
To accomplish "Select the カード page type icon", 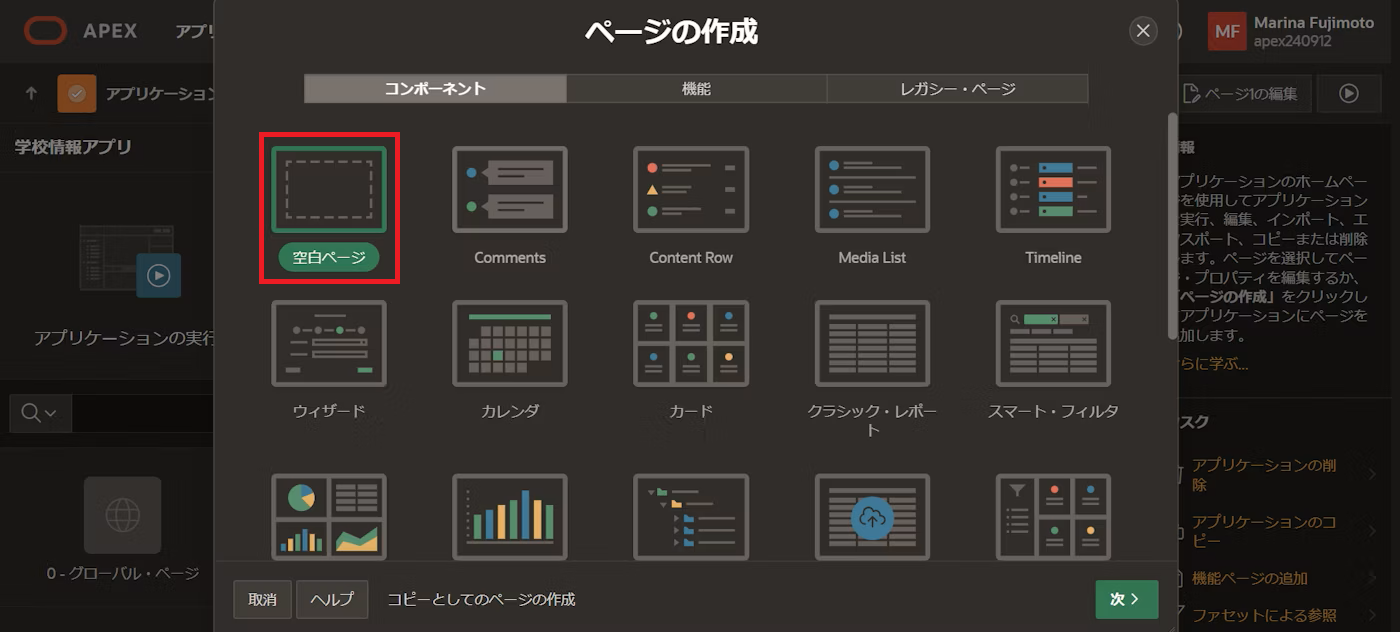I will (691, 343).
